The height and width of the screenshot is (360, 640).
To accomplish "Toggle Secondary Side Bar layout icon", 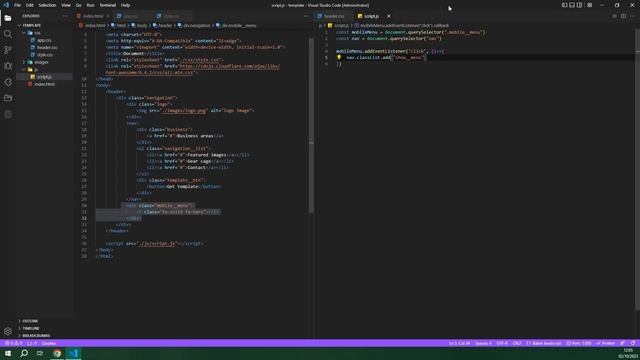I will coord(580,5).
